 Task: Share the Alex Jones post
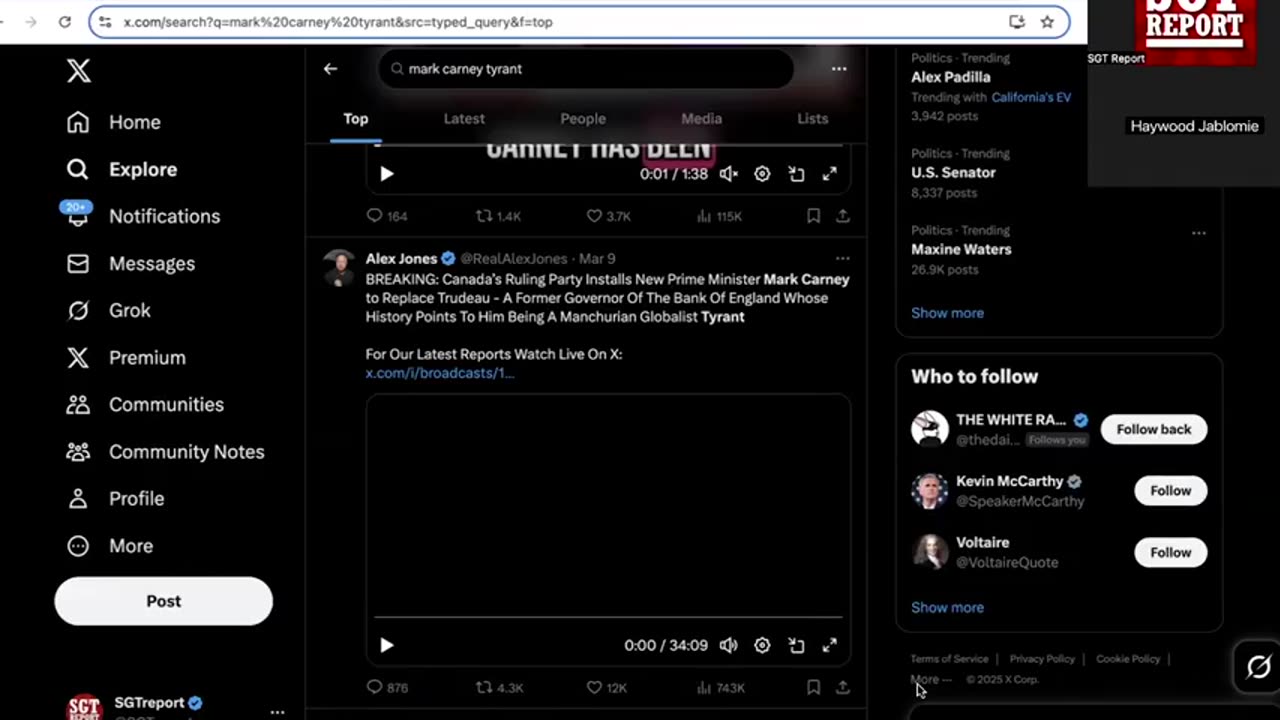point(843,688)
